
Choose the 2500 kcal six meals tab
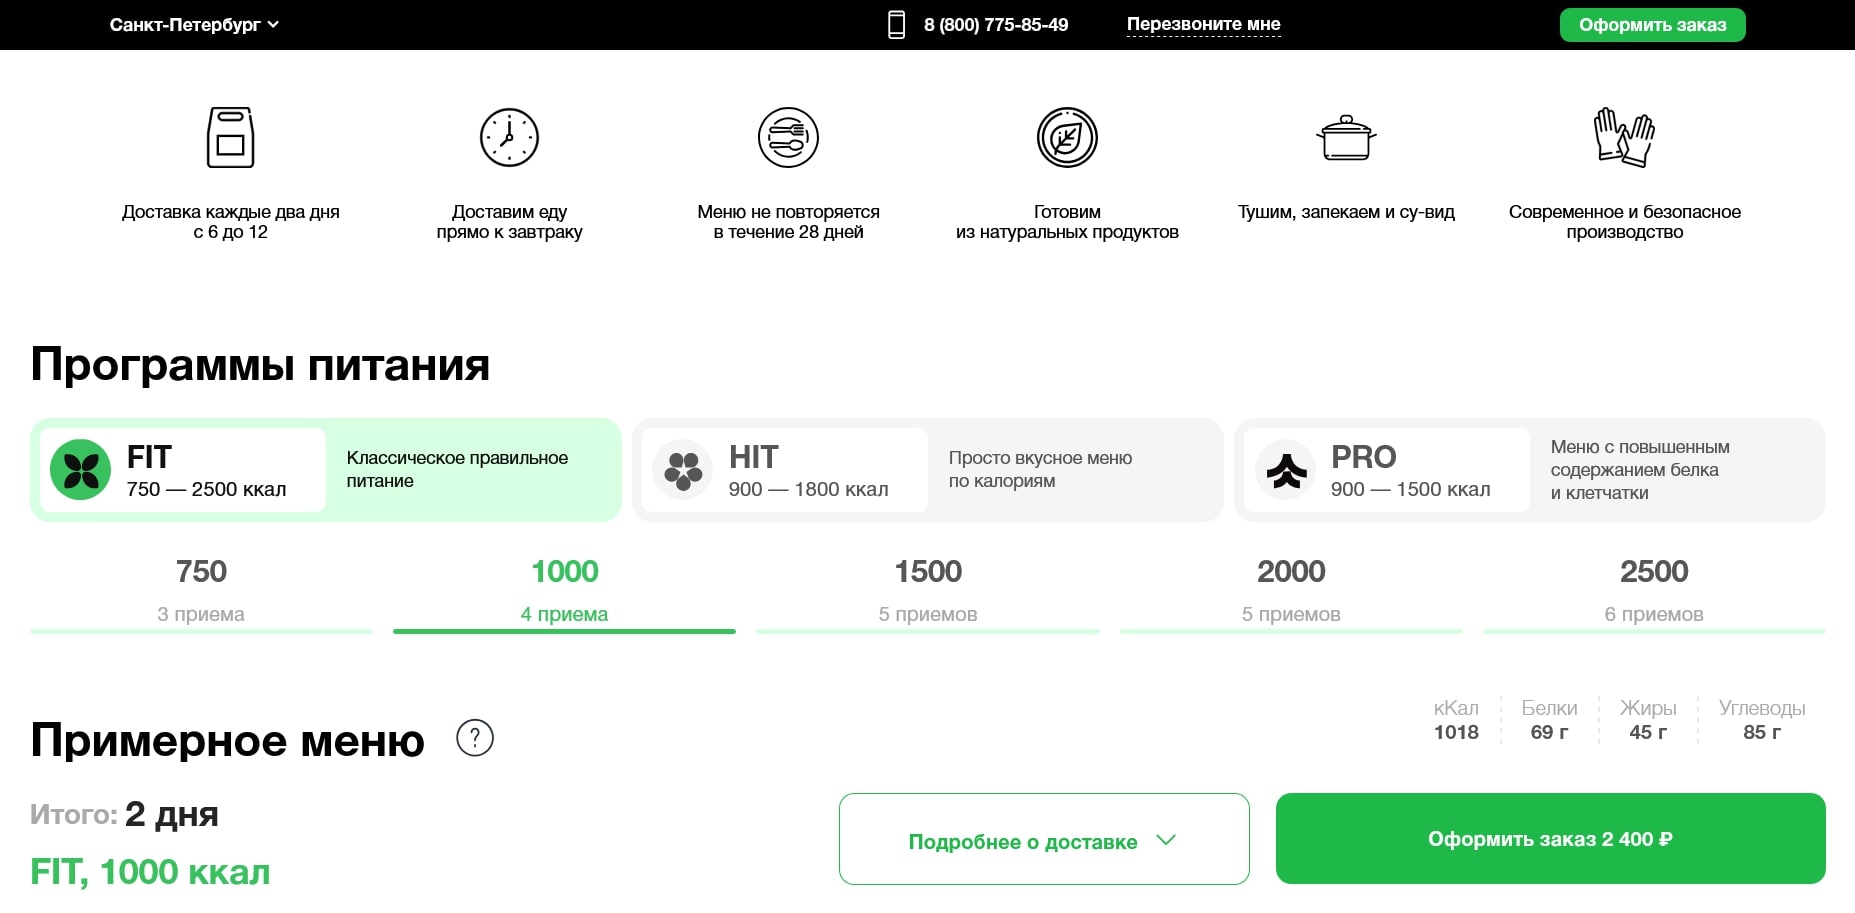[1653, 590]
